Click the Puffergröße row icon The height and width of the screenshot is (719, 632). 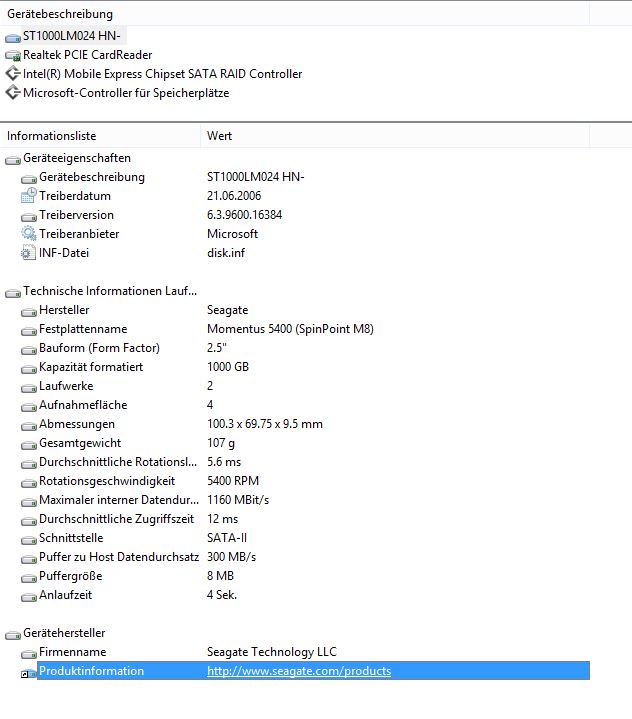29,578
